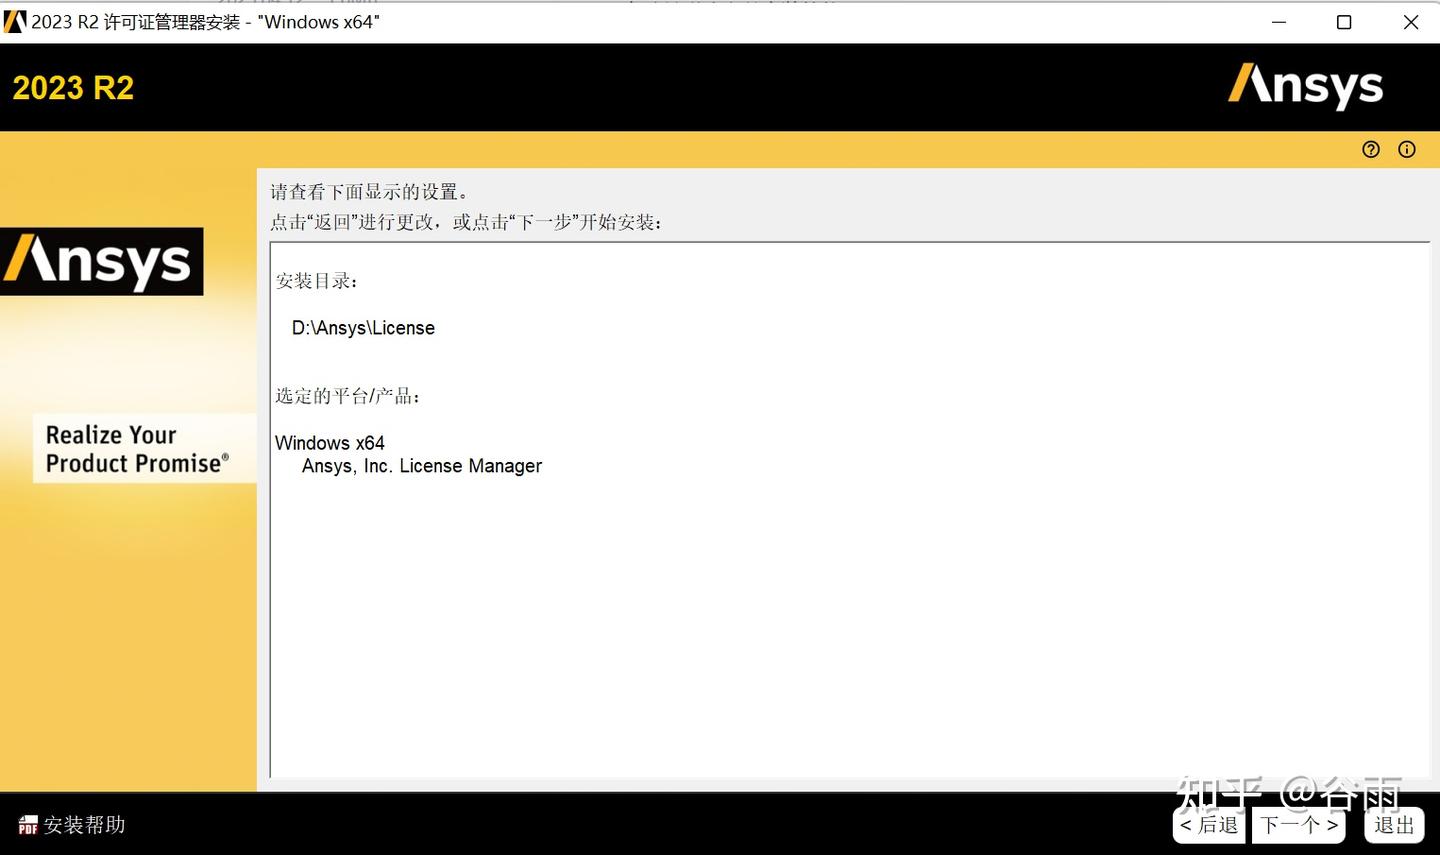Click the information "i" icon
The width and height of the screenshot is (1440, 855).
point(1407,149)
